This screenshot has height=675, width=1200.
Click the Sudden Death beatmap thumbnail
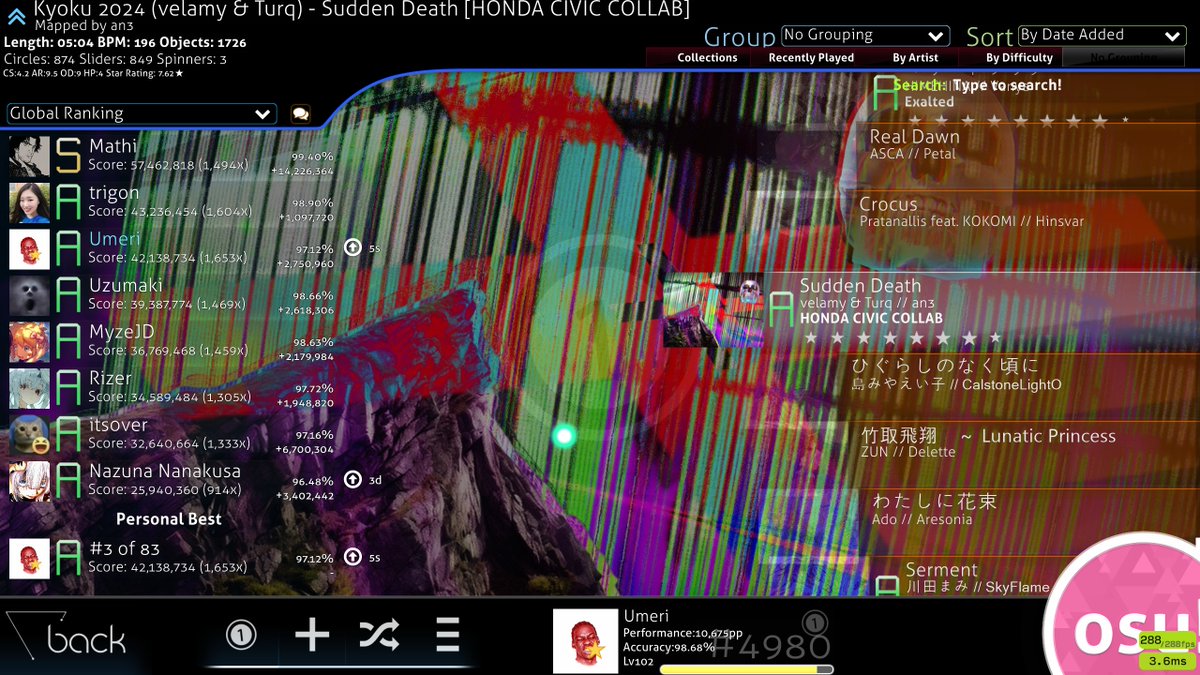pos(713,310)
